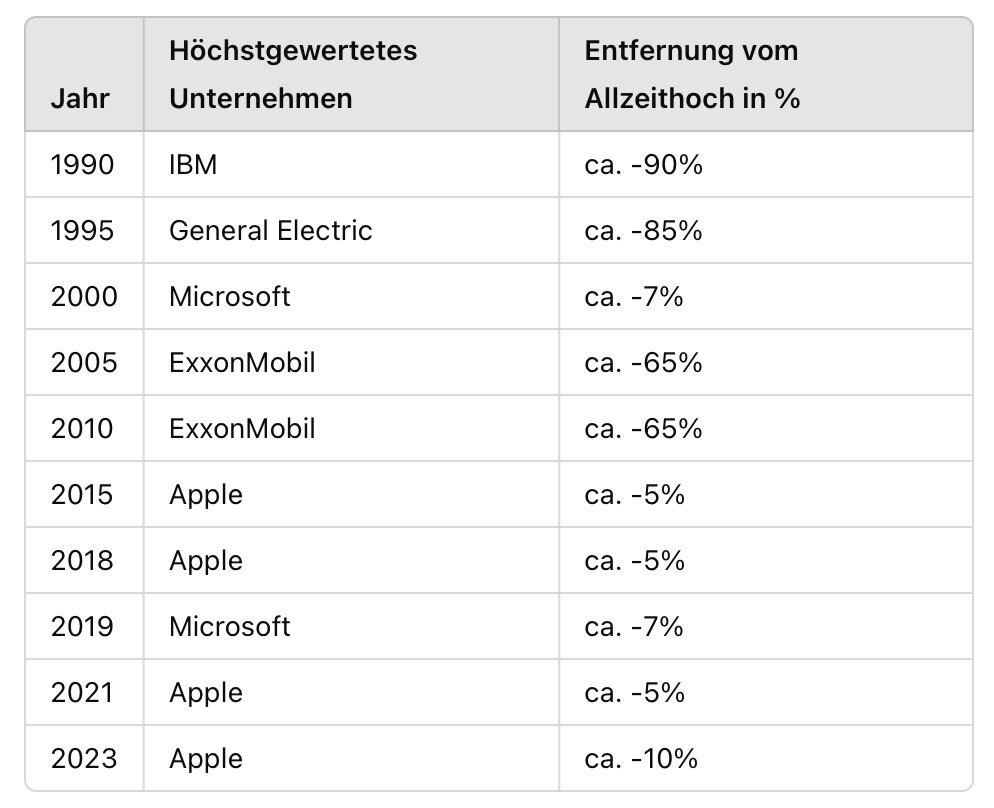Screen dimensions: 994x808
Task: Click the IBM company cell
Action: (x=193, y=164)
